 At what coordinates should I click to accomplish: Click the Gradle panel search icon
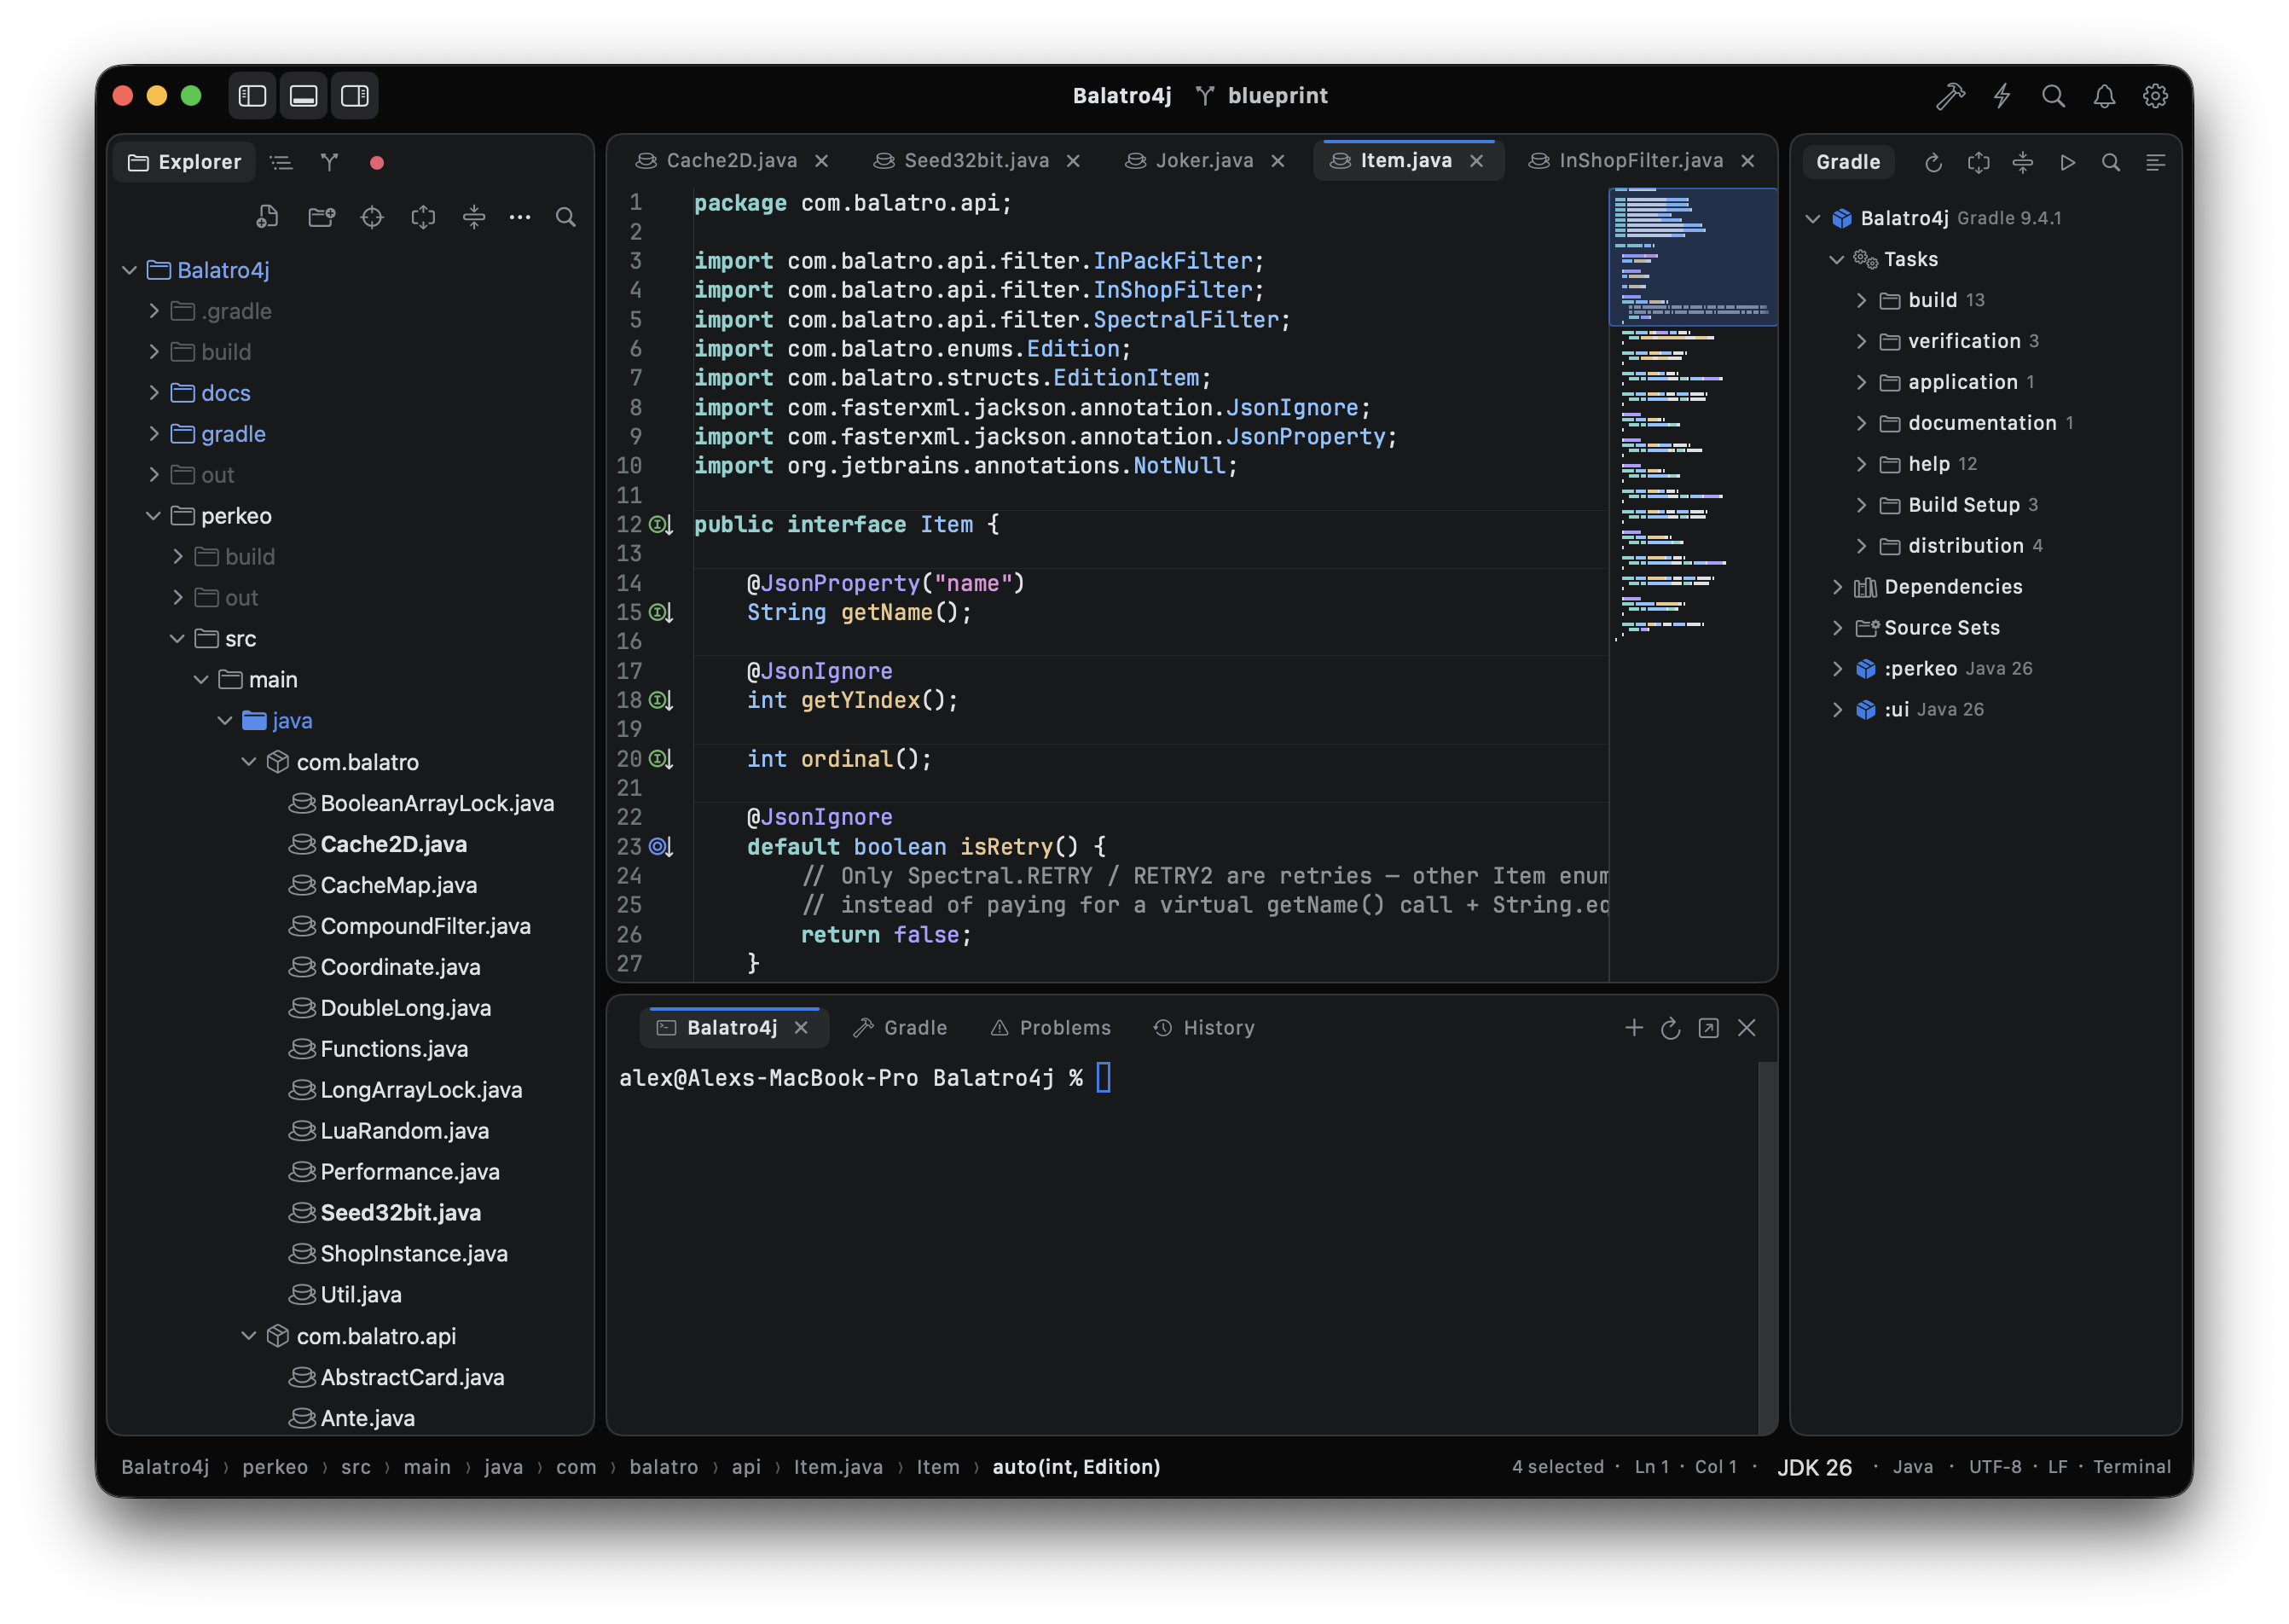2111,162
